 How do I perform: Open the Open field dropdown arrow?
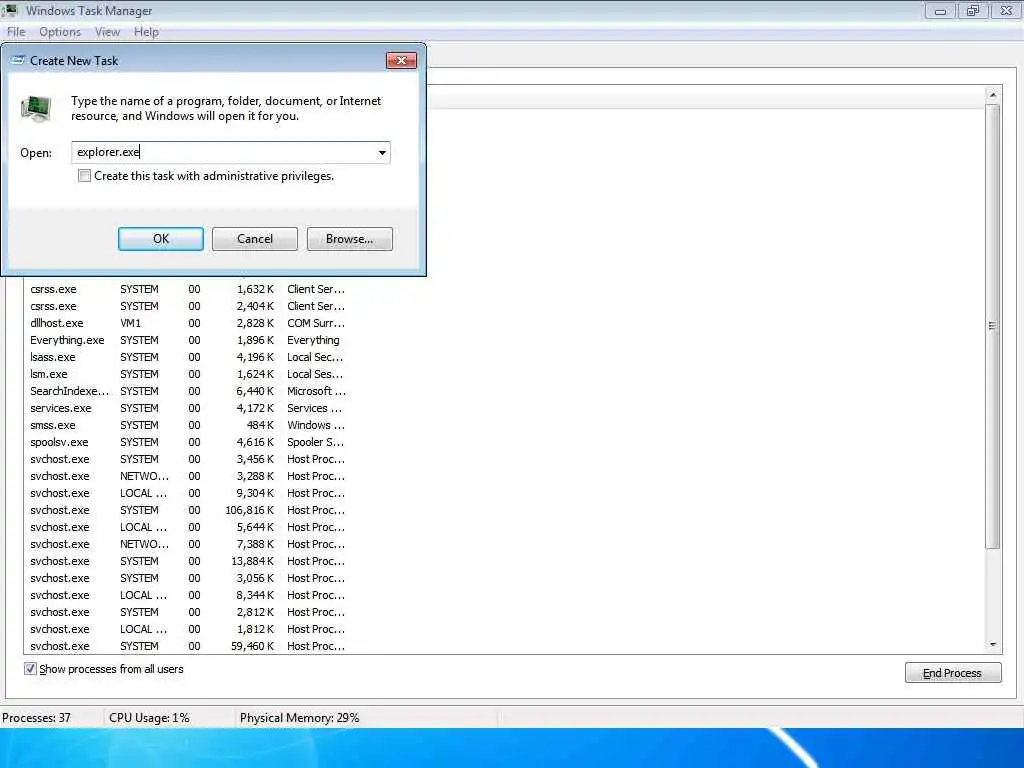382,153
